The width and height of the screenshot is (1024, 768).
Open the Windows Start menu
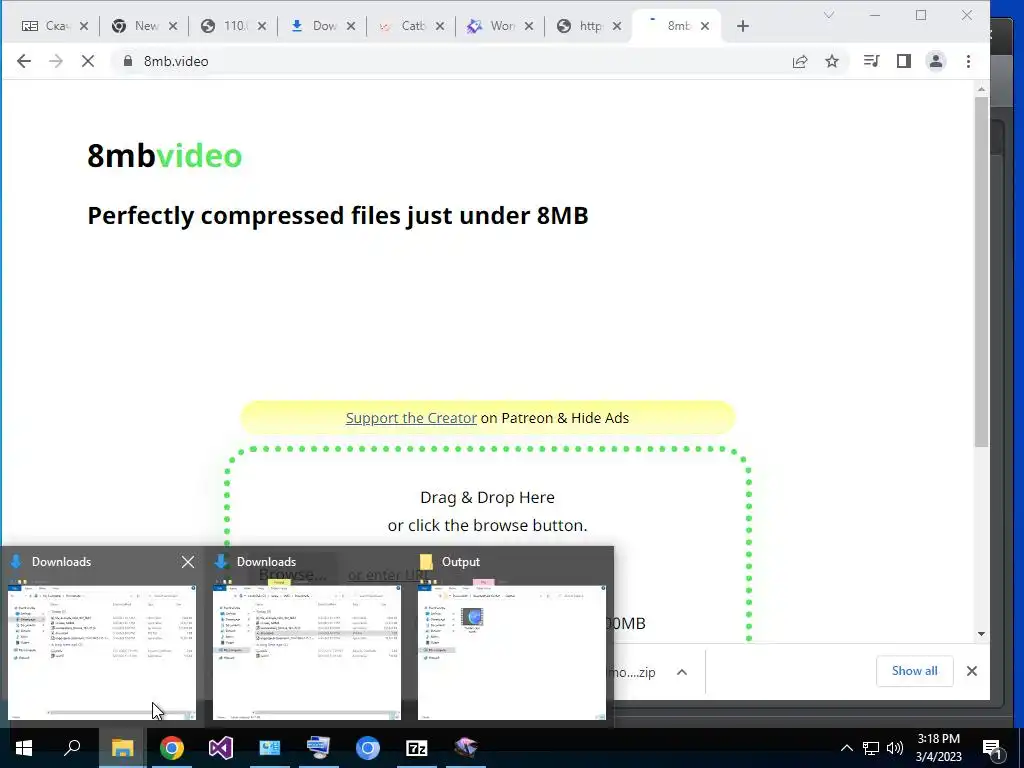24,748
